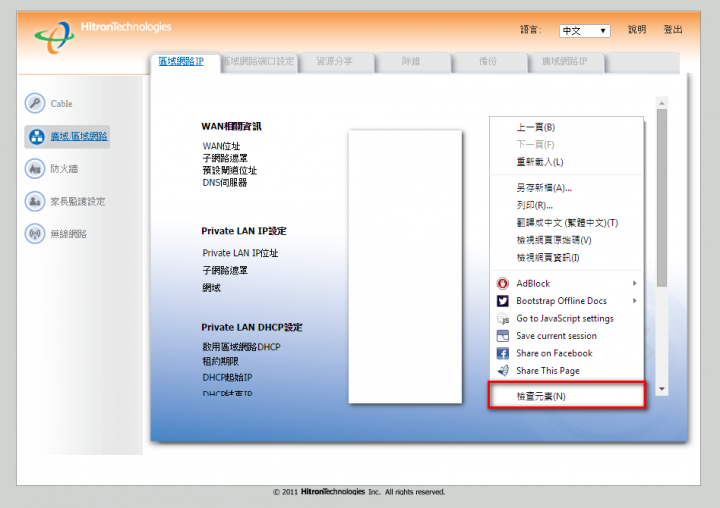720x508 pixels.
Task: Click the 無線網路 wireless icon
Action: 35,234
